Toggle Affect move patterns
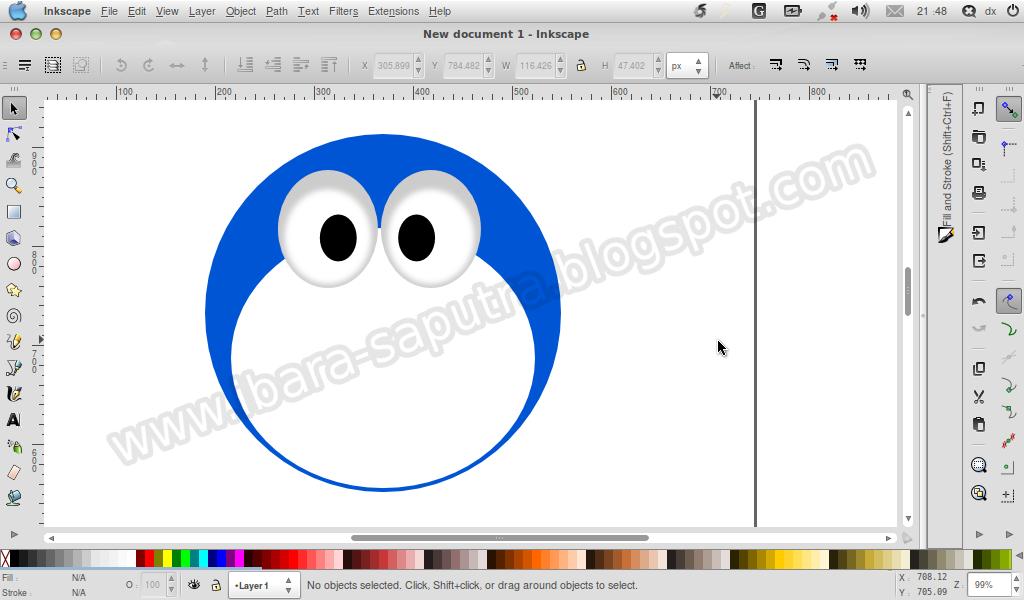 (x=860, y=65)
